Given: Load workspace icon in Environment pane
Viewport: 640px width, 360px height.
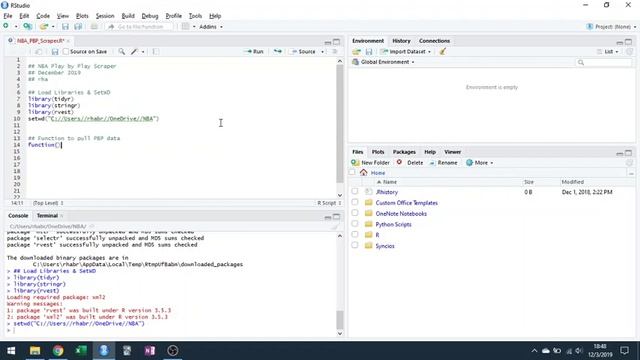Looking at the screenshot, I should (356, 52).
